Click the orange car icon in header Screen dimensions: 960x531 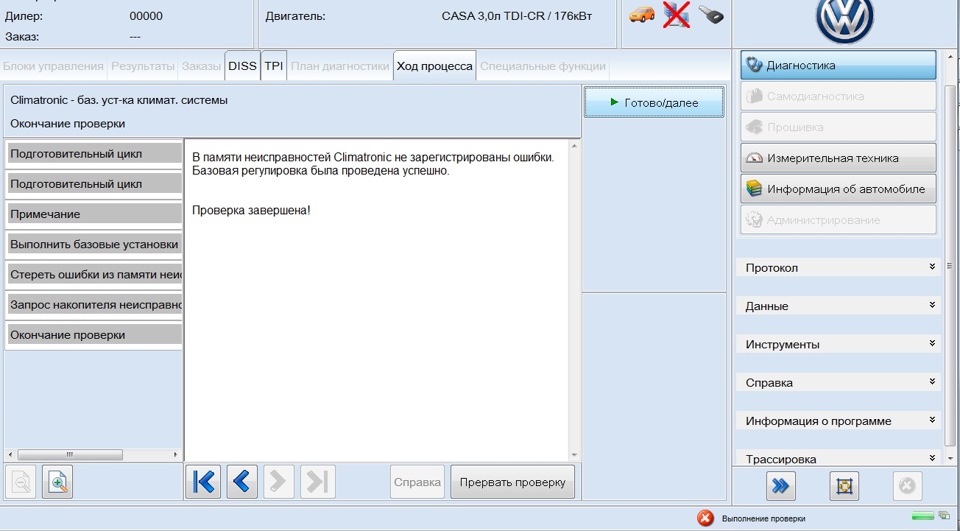tap(642, 14)
